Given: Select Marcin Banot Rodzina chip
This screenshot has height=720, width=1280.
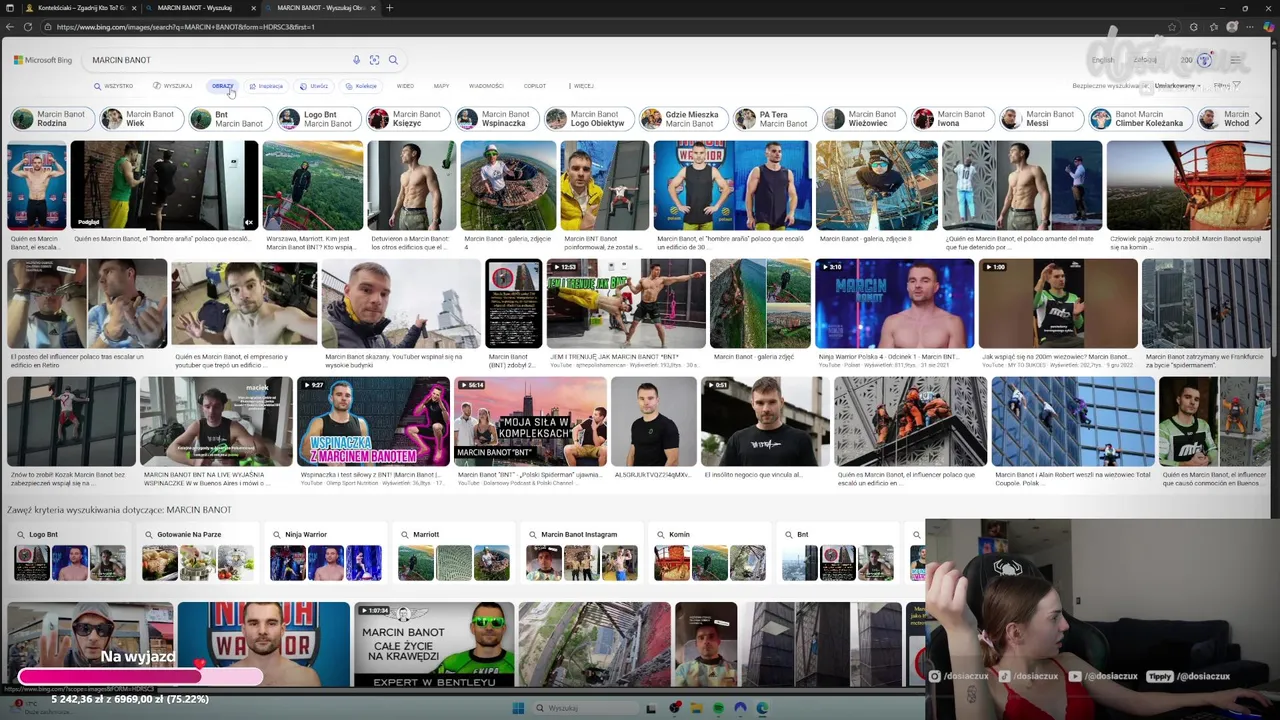Looking at the screenshot, I should [52, 119].
